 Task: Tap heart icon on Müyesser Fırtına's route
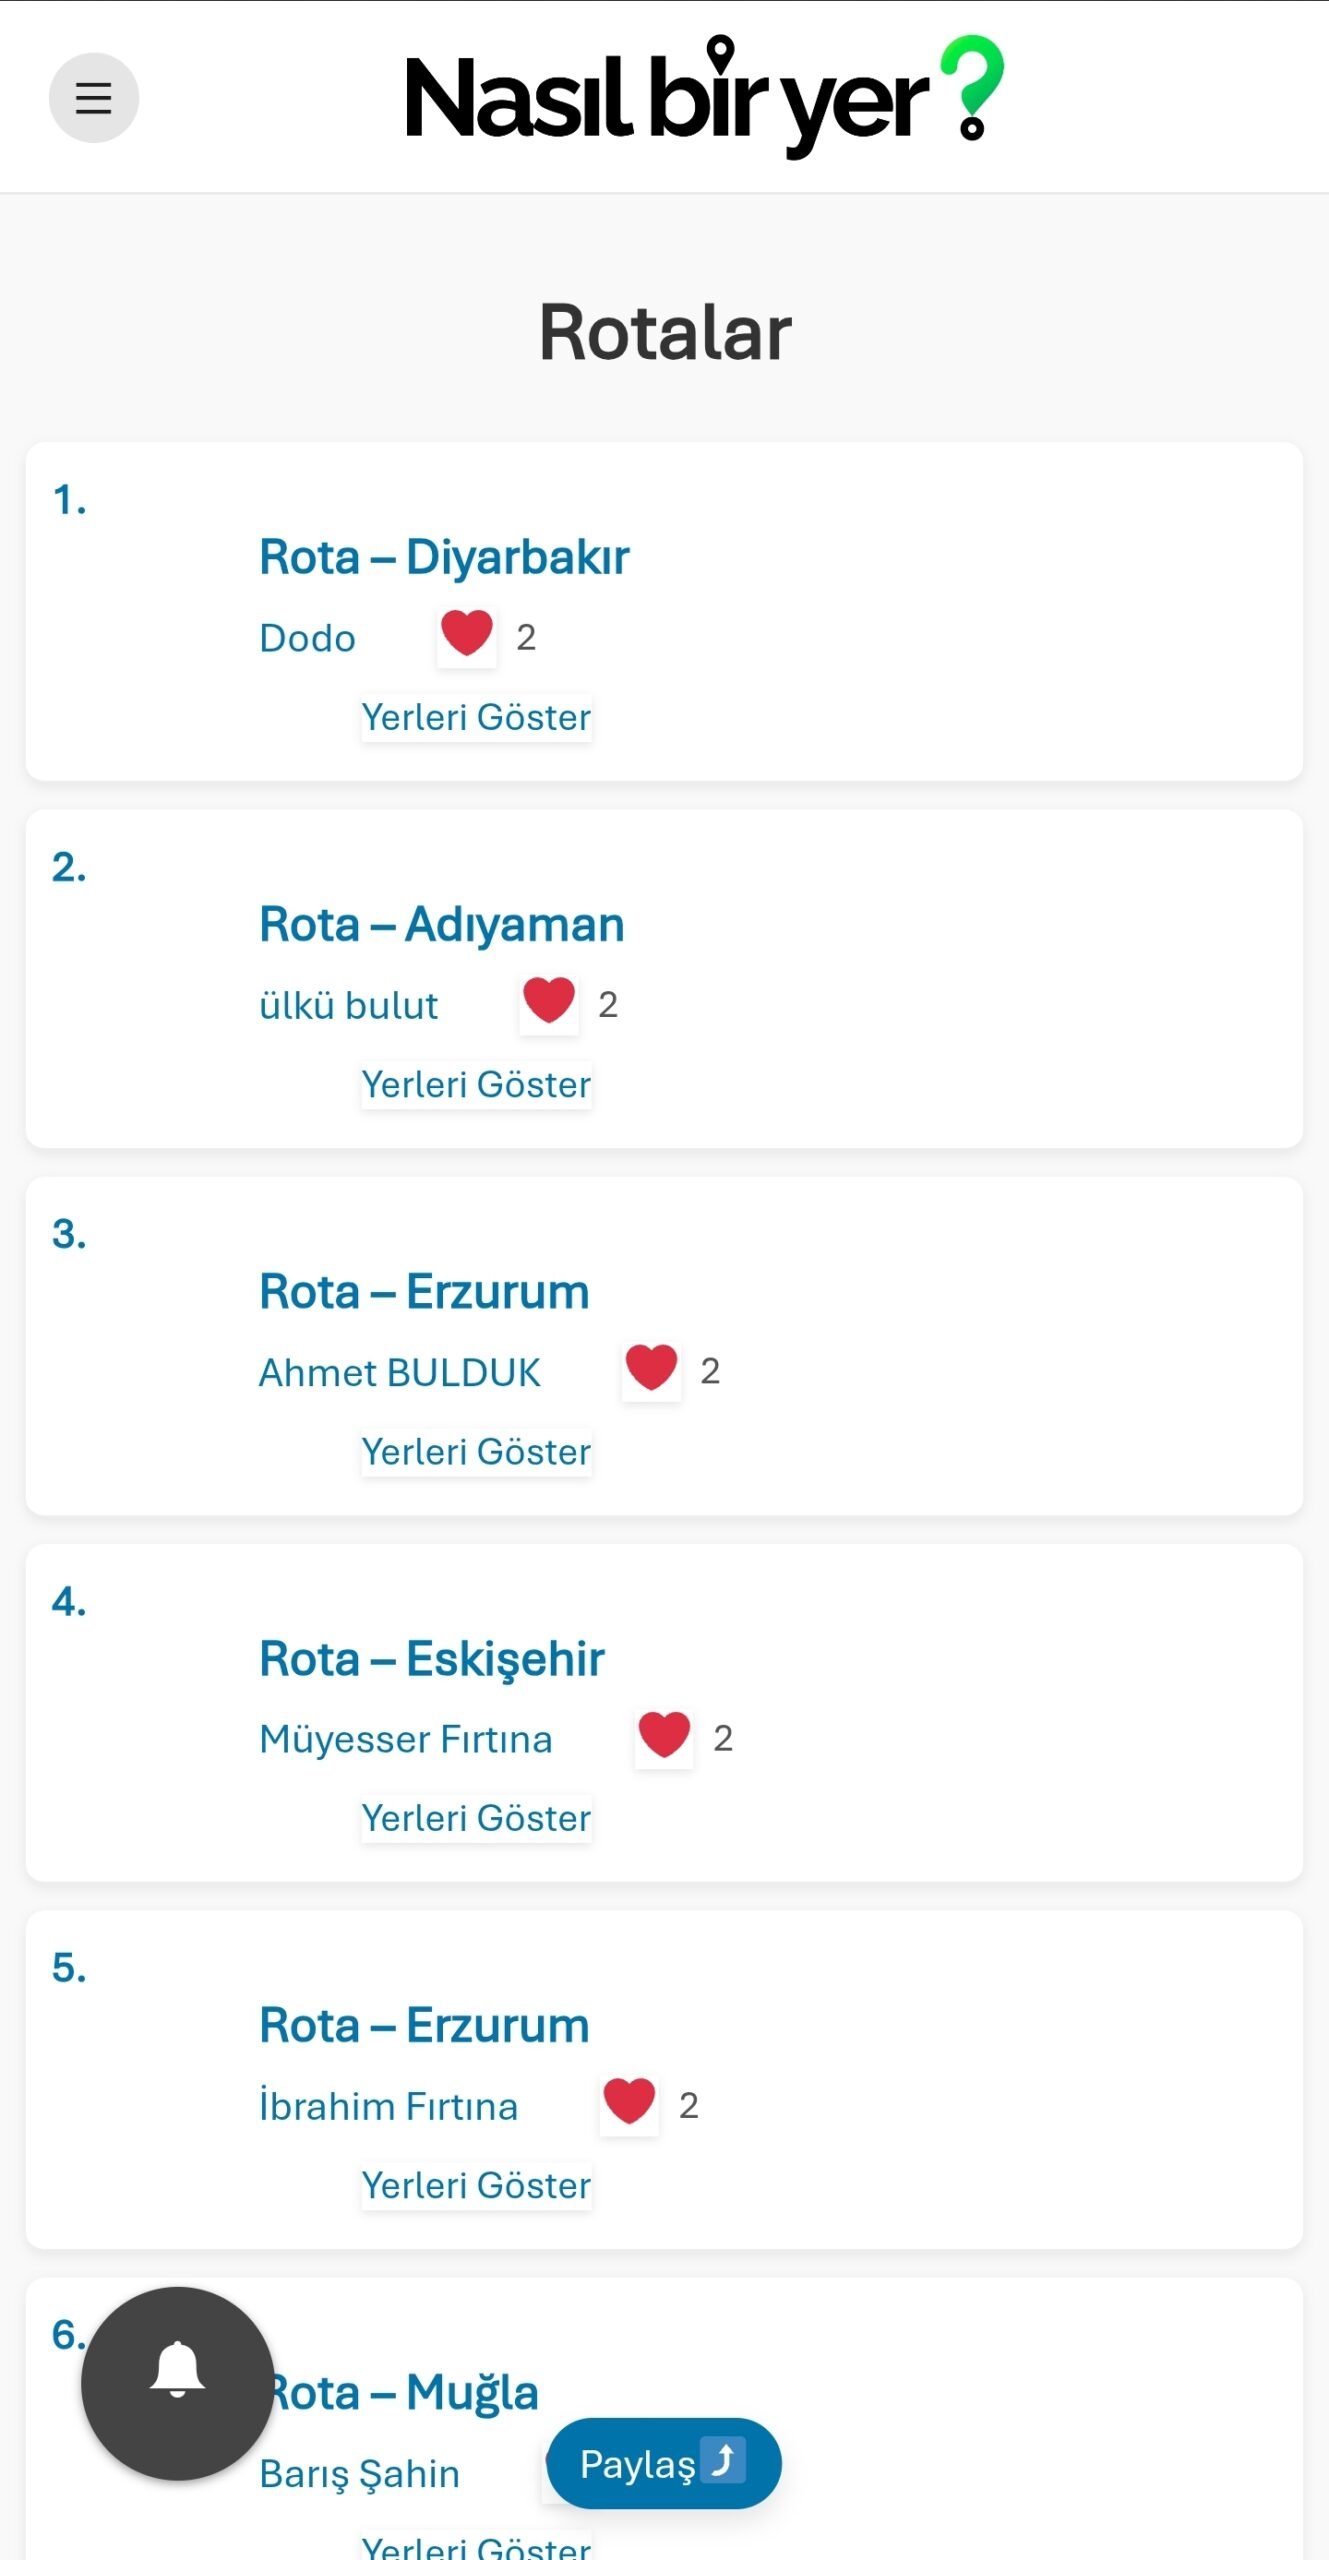(664, 1737)
